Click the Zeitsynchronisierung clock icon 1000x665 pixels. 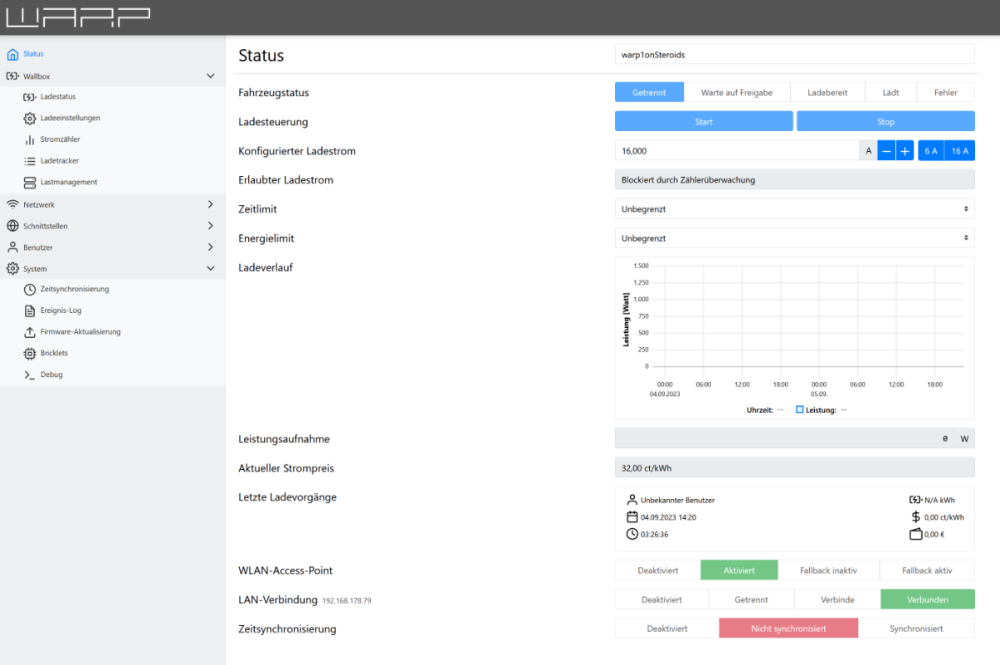tap(29, 289)
